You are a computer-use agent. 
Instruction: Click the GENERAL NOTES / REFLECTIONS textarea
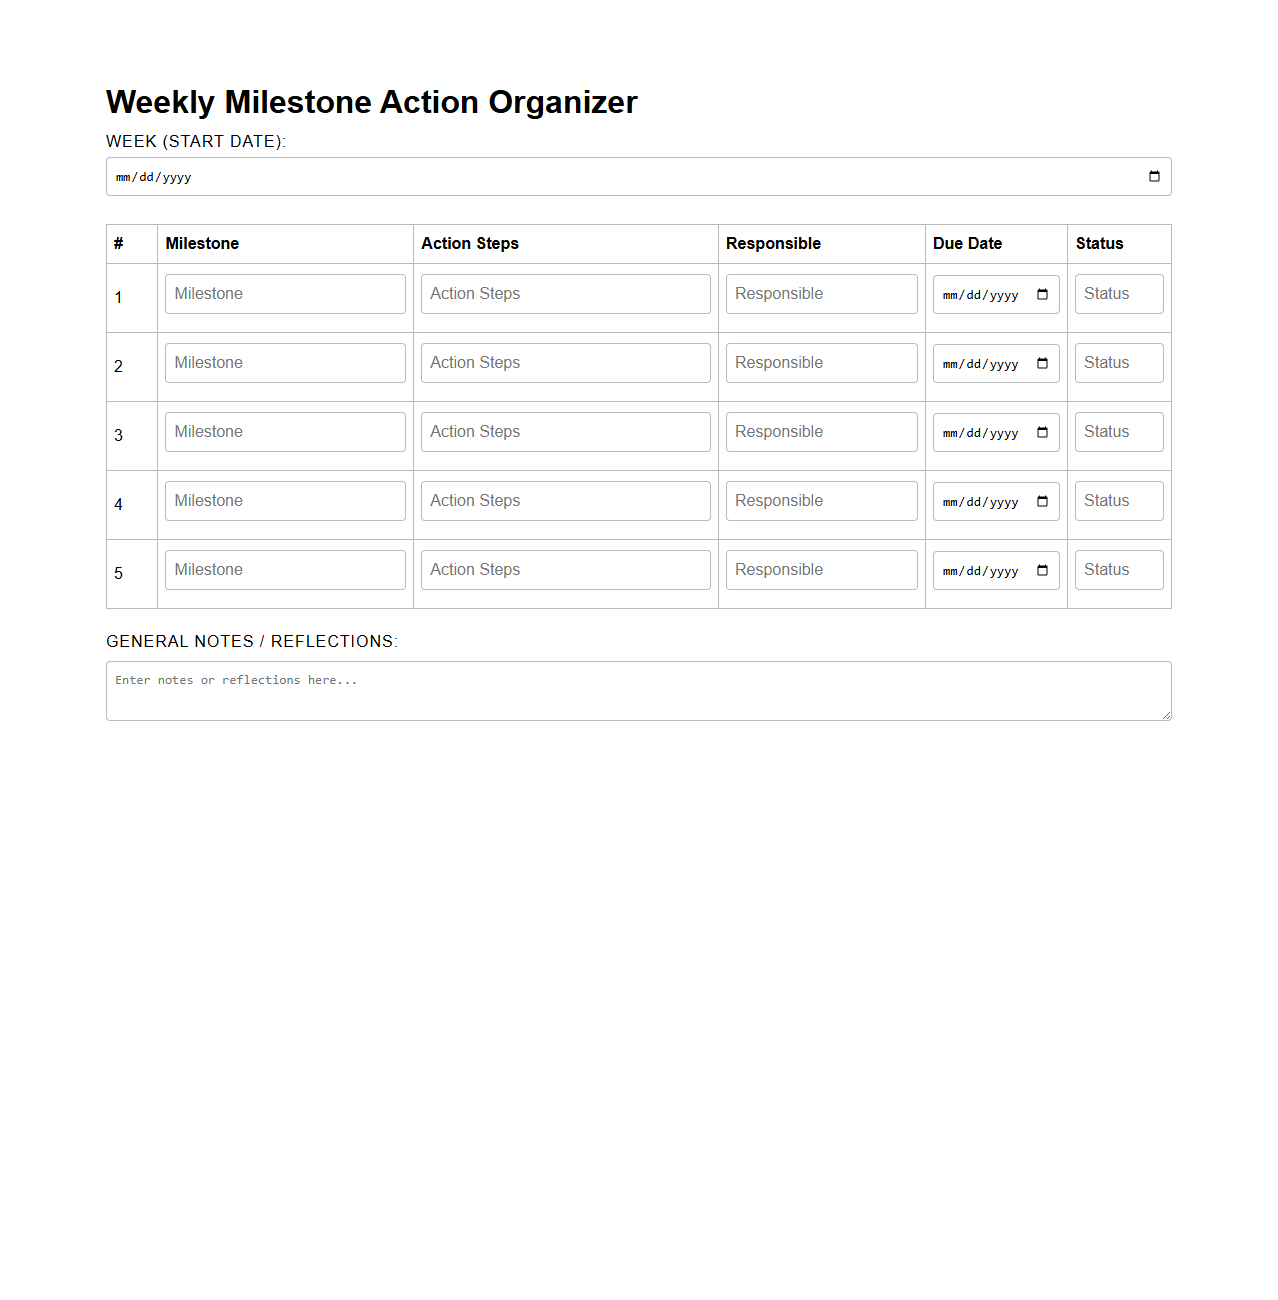(x=638, y=690)
